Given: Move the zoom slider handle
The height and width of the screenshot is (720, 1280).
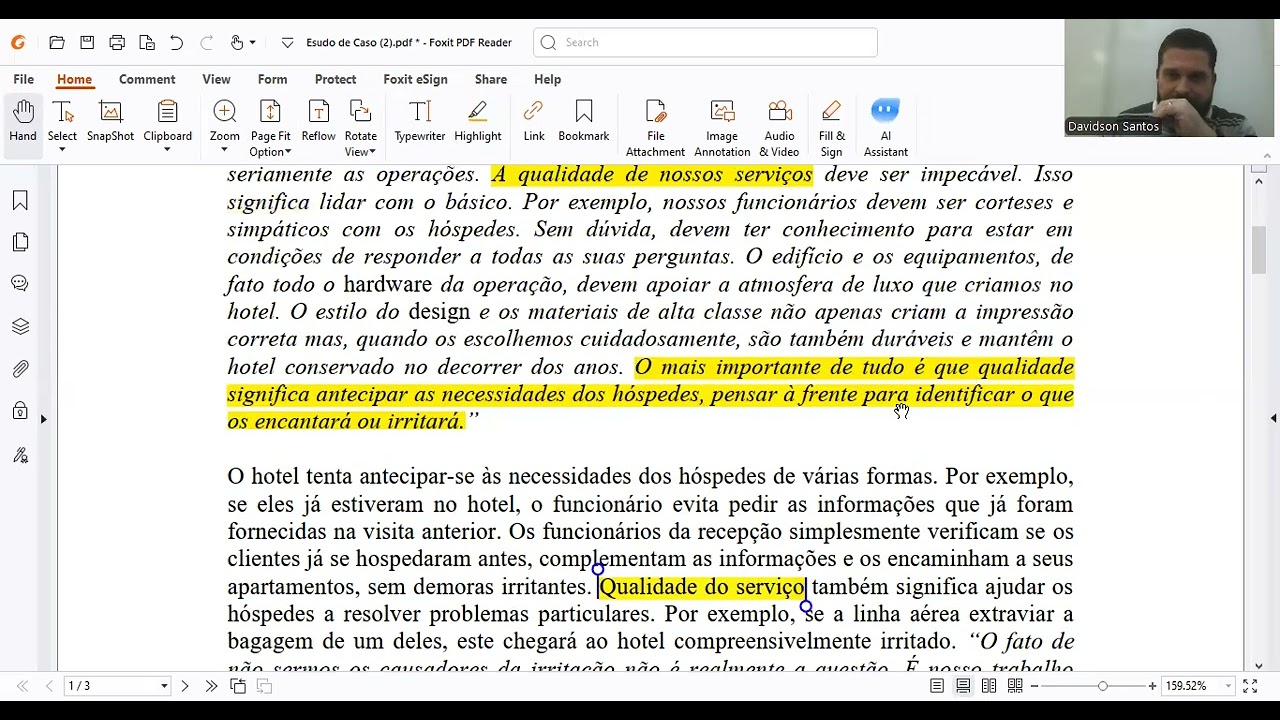Looking at the screenshot, I should click(1102, 686).
